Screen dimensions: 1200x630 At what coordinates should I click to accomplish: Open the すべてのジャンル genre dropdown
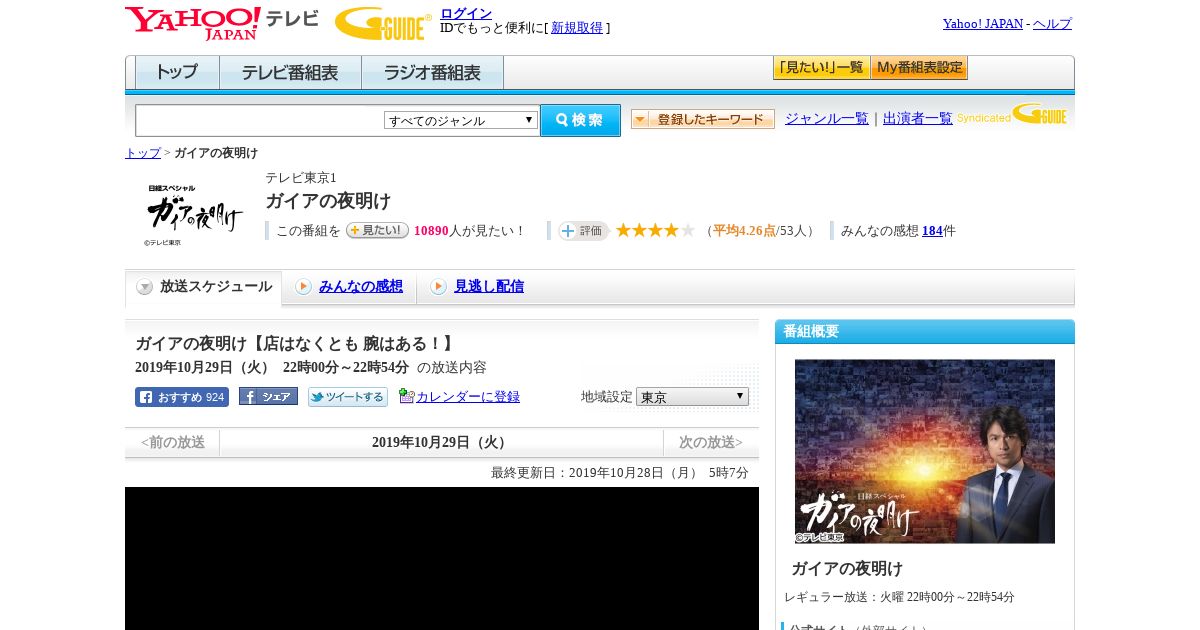(x=461, y=120)
